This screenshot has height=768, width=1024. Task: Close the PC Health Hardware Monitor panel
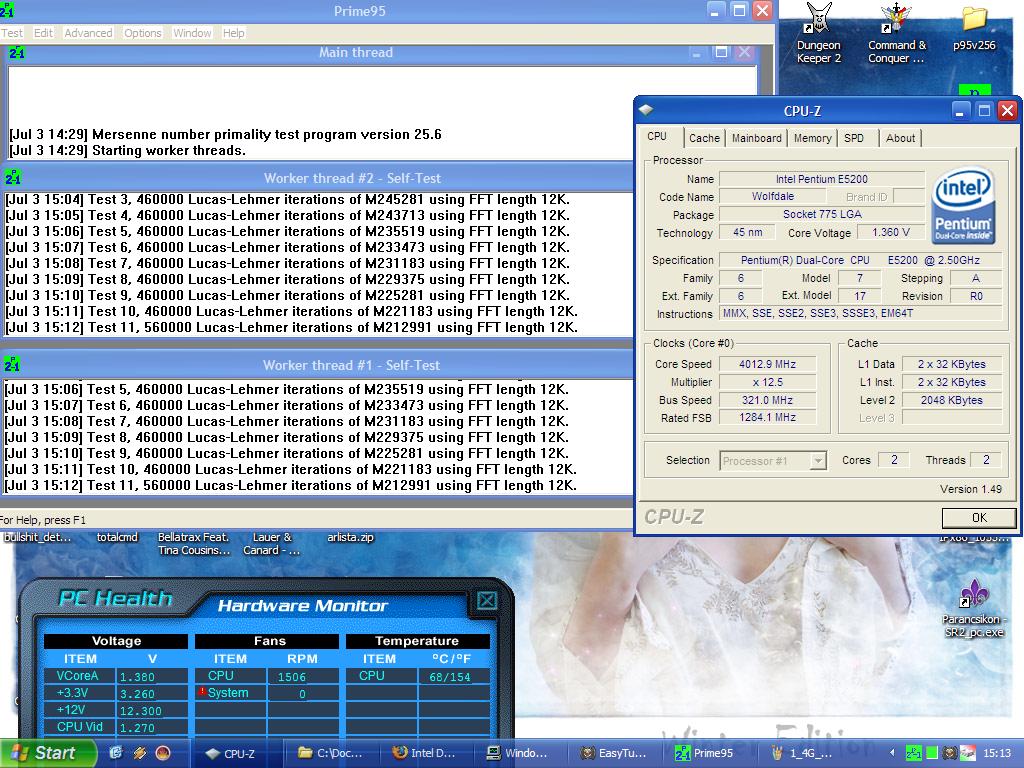pyautogui.click(x=487, y=600)
